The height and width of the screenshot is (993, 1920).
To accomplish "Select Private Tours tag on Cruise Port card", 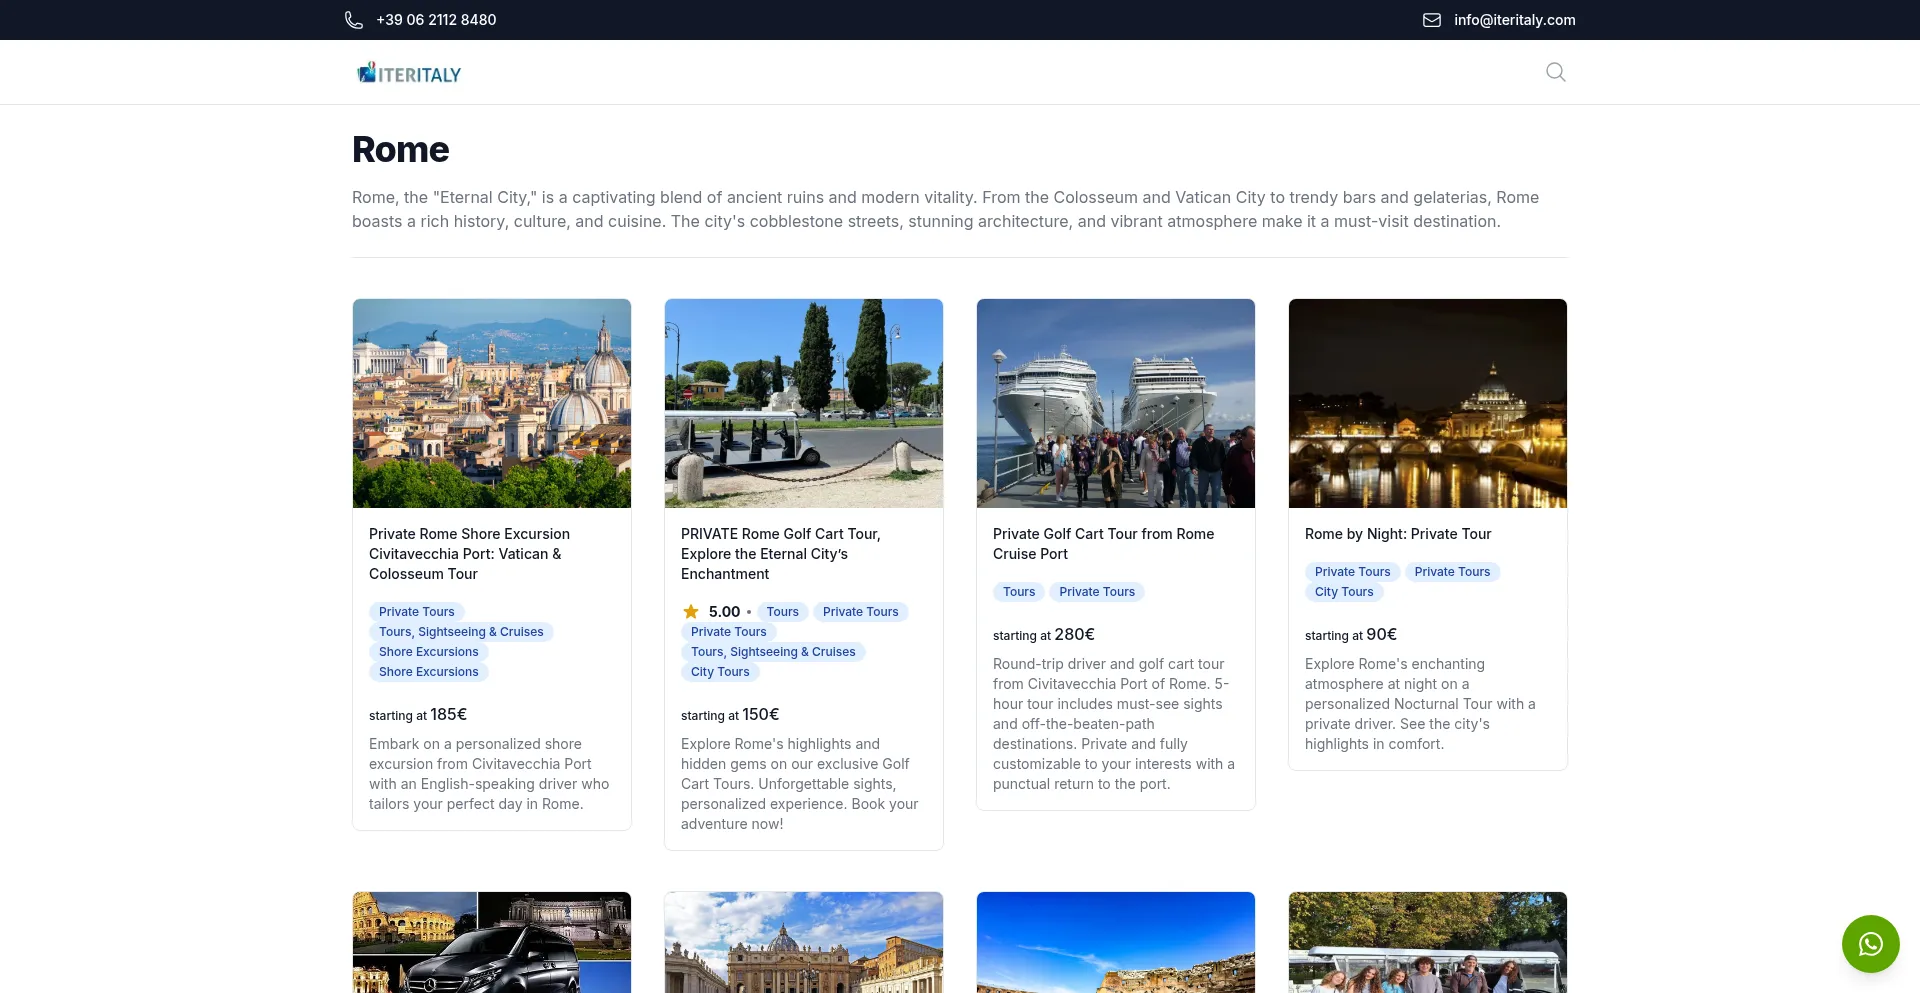I will (1097, 592).
